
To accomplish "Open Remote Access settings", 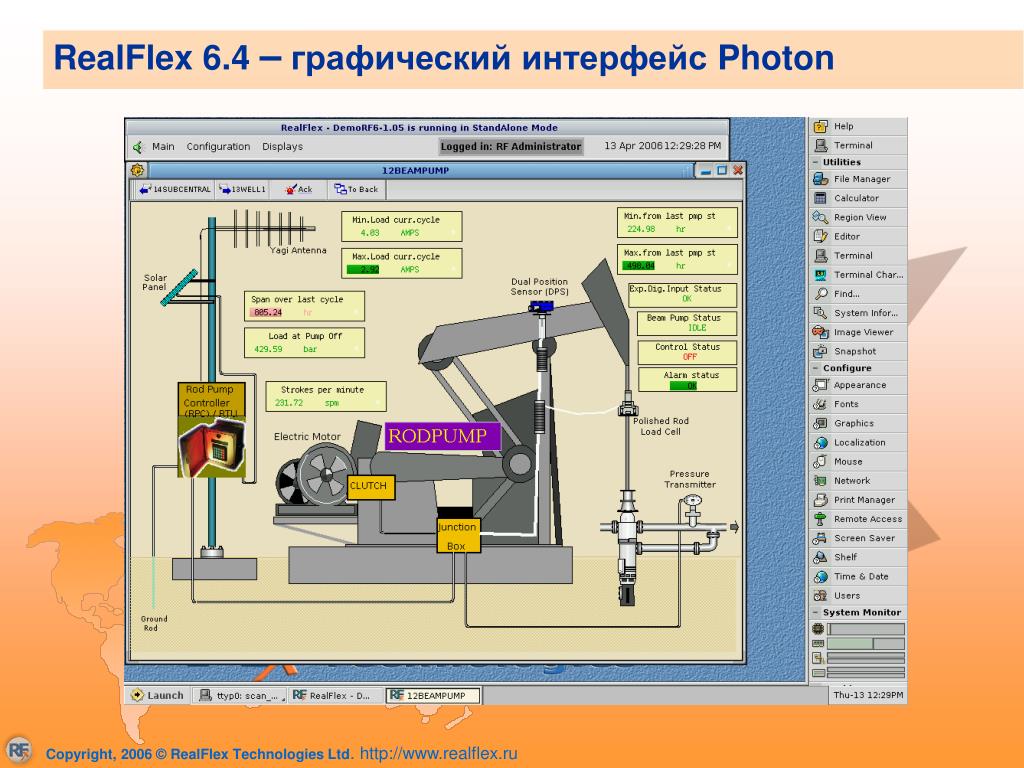I will tap(858, 519).
